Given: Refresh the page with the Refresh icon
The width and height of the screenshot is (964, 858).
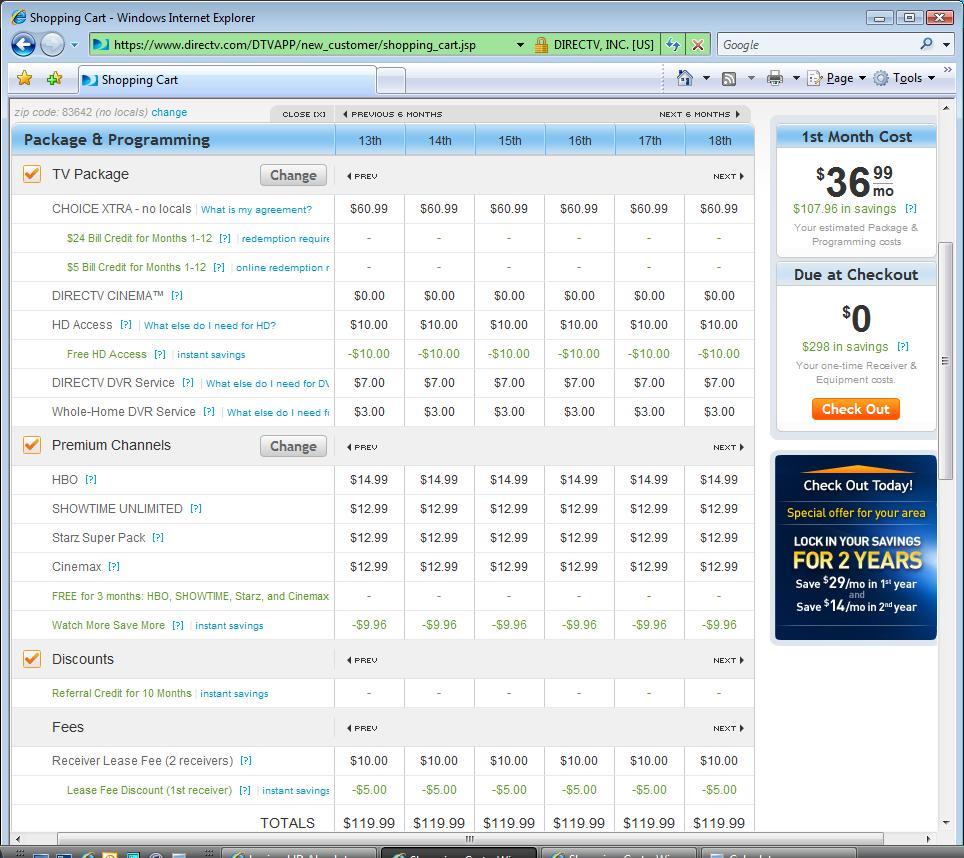Looking at the screenshot, I should [x=673, y=44].
